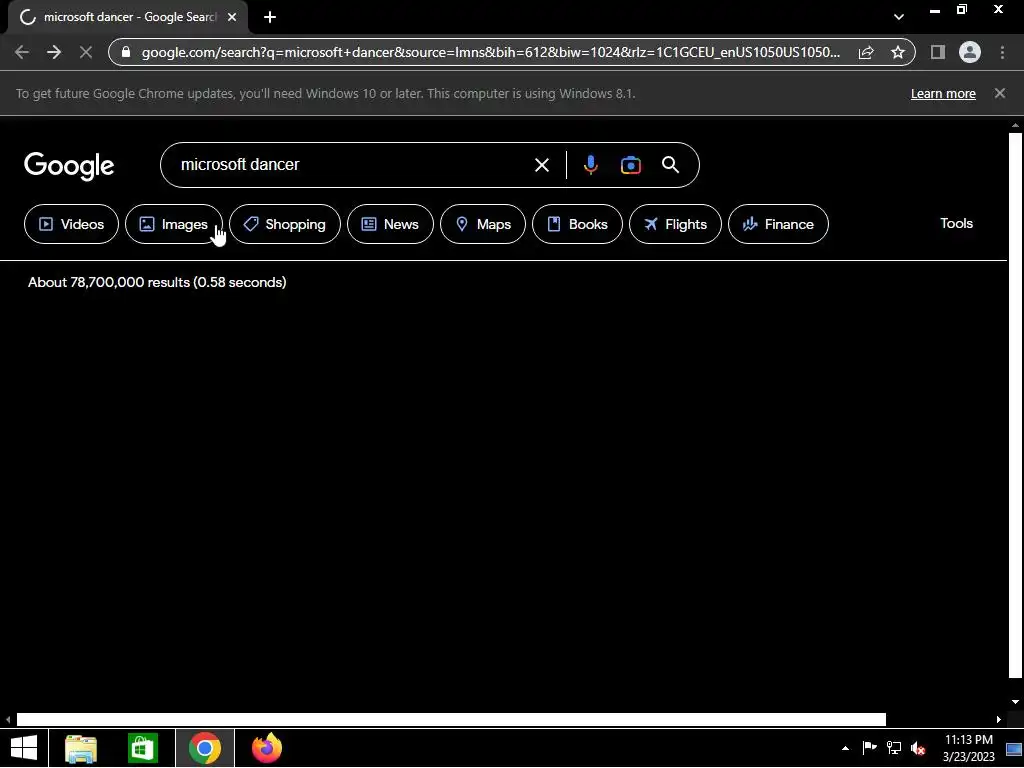Open the search Tools options
This screenshot has height=768, width=1024.
tap(956, 223)
